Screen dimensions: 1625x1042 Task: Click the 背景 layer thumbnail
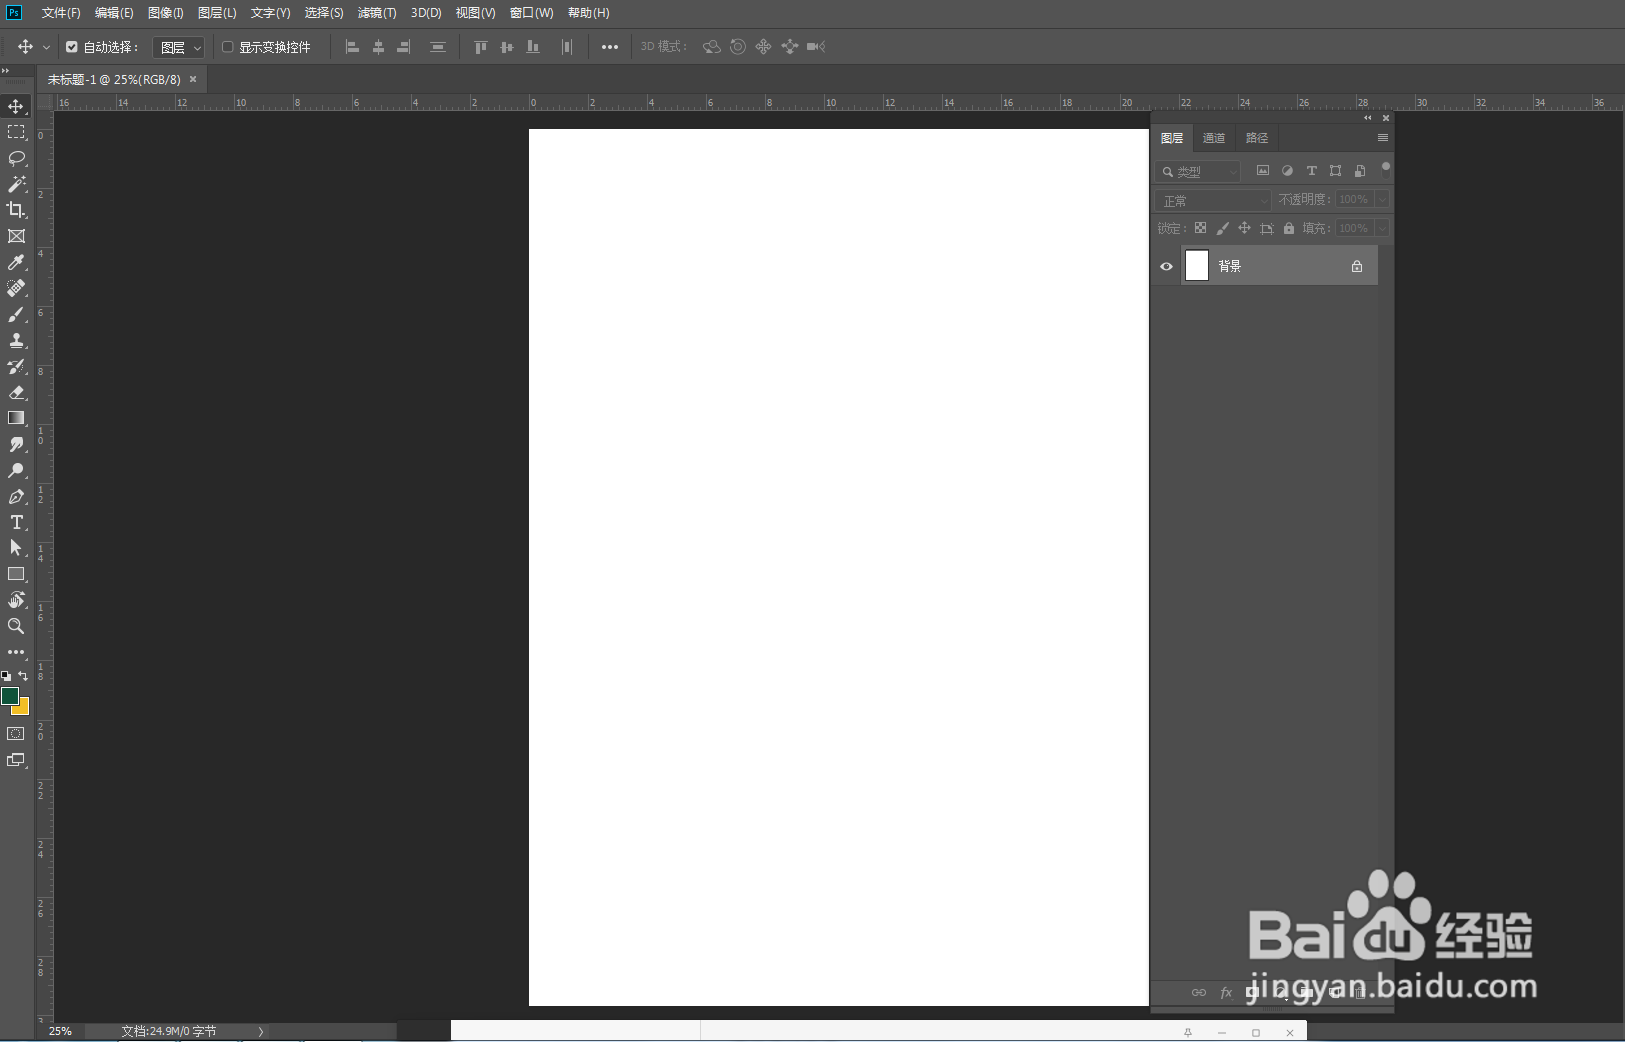(1197, 265)
